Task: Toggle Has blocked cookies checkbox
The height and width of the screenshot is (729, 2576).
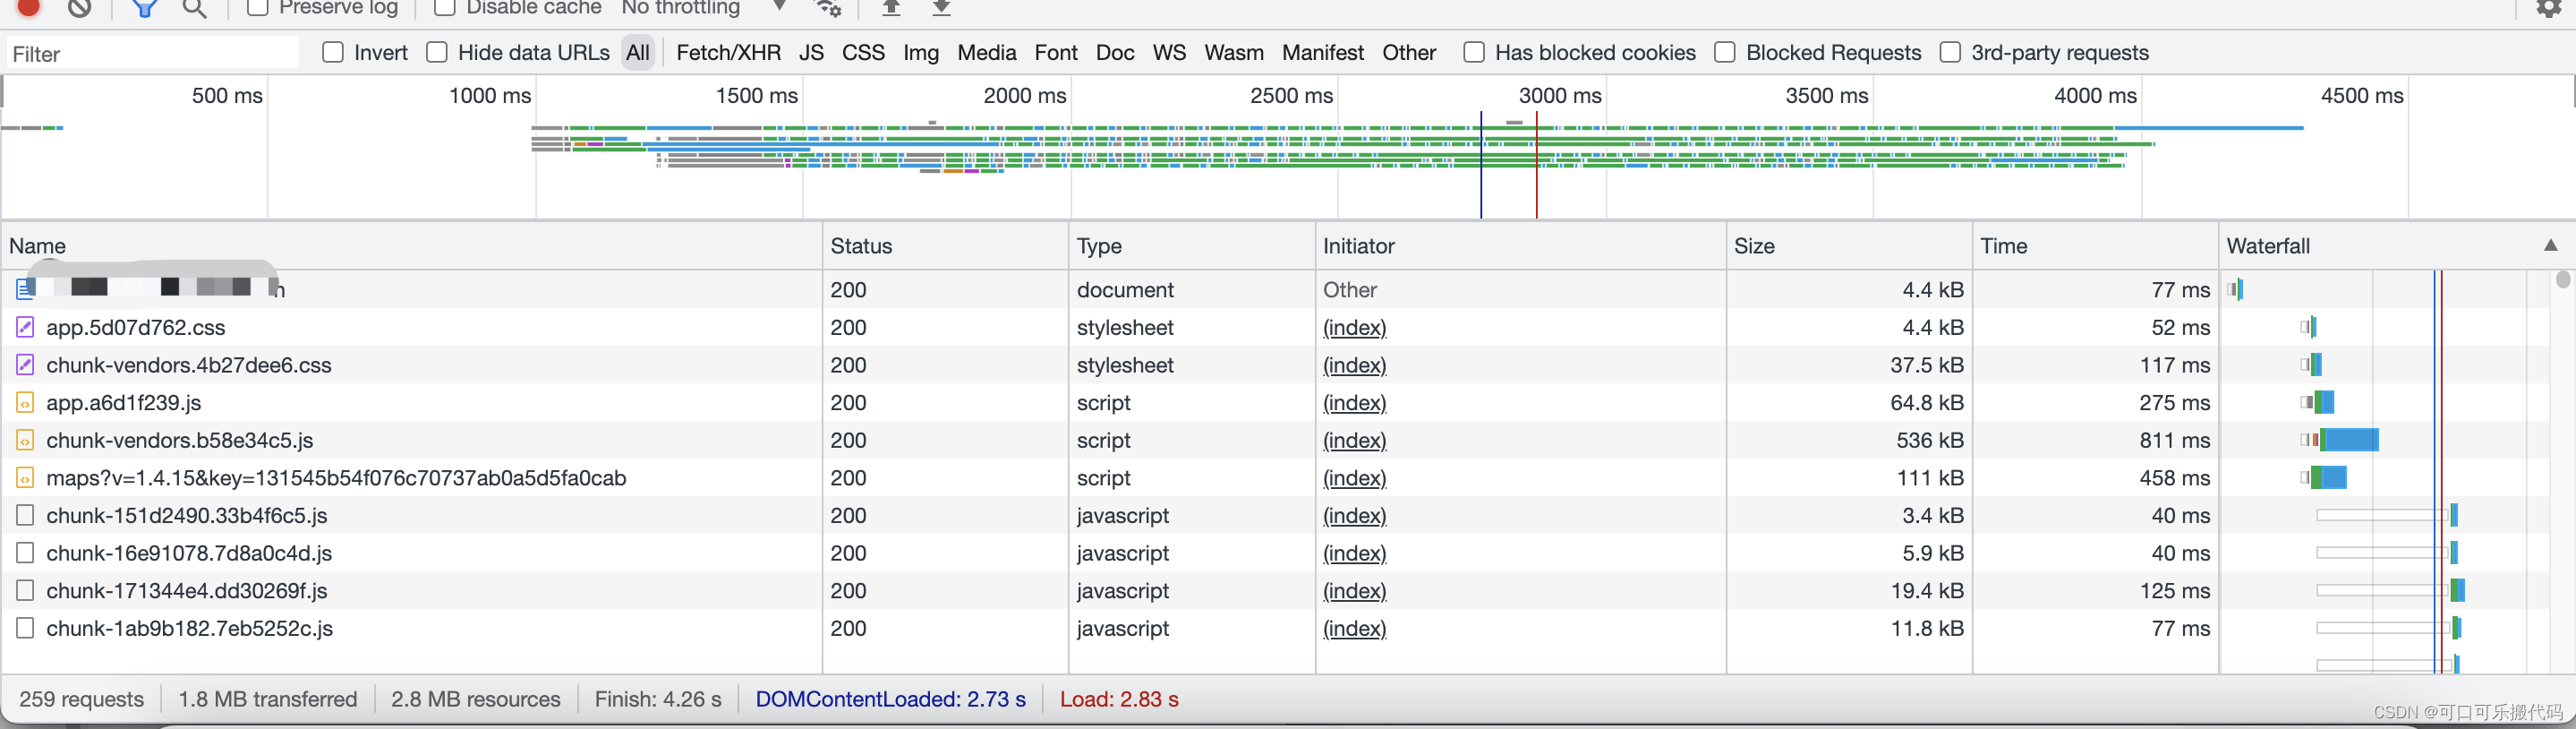Action: pyautogui.click(x=1474, y=52)
